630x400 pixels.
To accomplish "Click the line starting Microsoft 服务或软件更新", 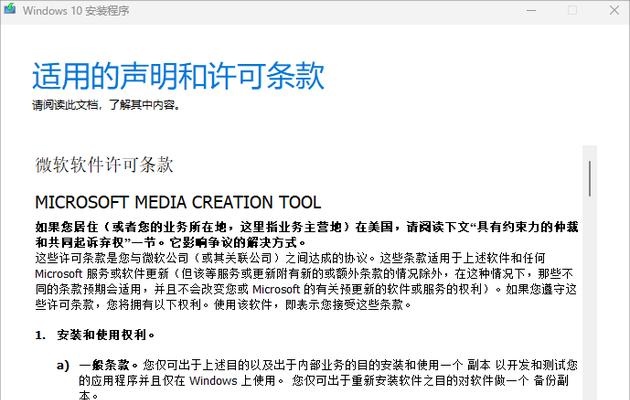I will coord(304,274).
